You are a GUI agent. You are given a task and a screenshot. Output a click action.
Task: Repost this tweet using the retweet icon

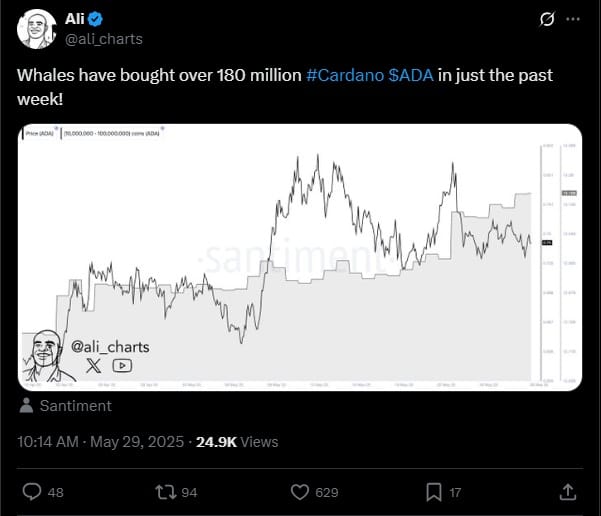166,492
